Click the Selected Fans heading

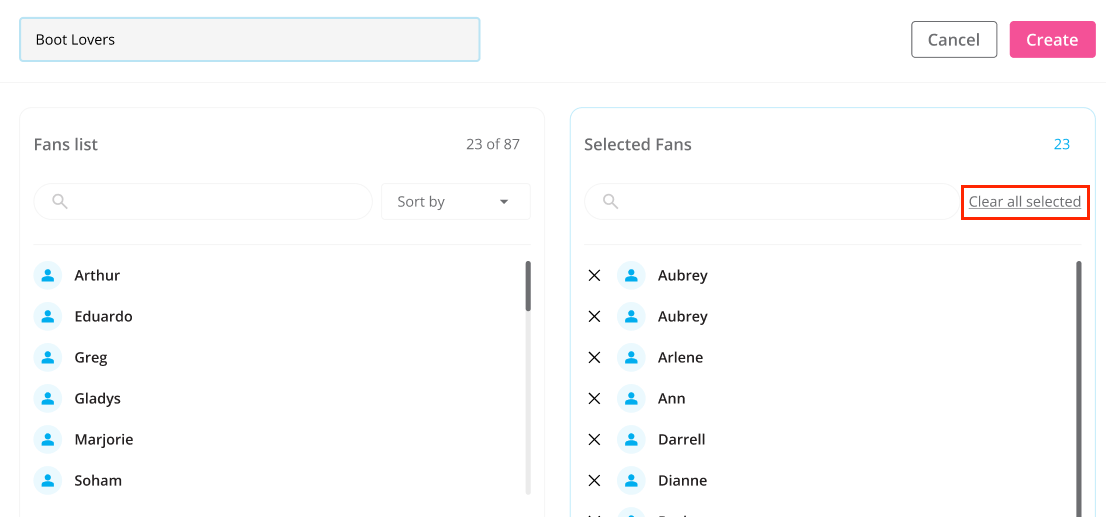tap(638, 145)
